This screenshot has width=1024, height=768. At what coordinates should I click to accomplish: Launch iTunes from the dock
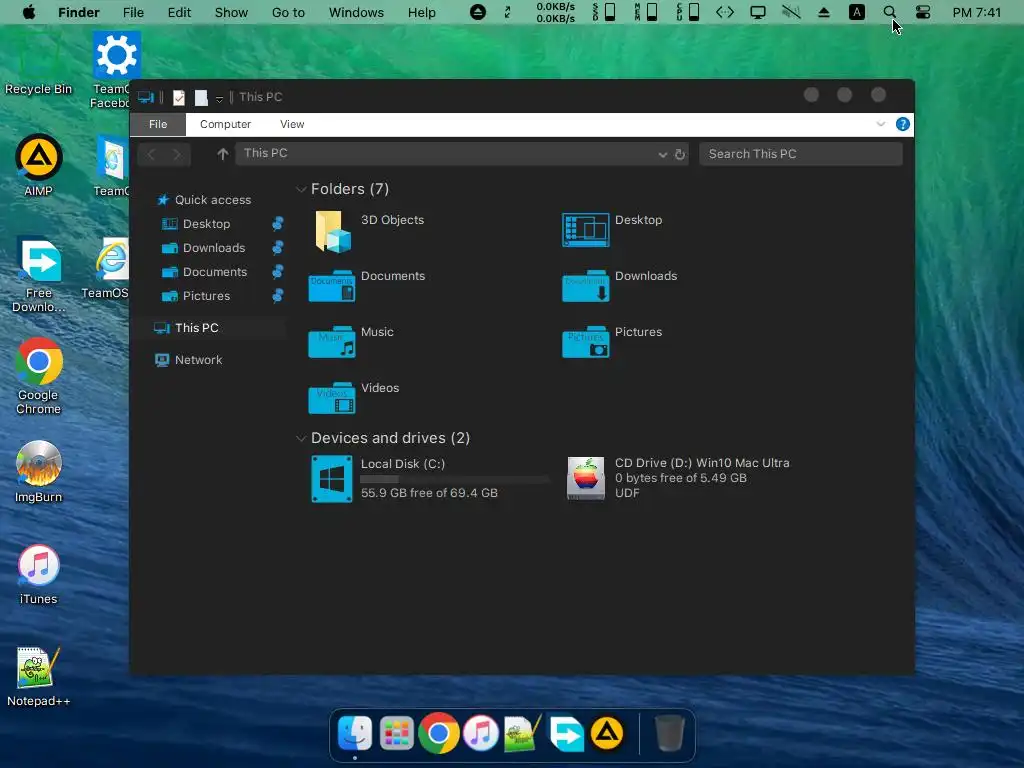pyautogui.click(x=481, y=733)
